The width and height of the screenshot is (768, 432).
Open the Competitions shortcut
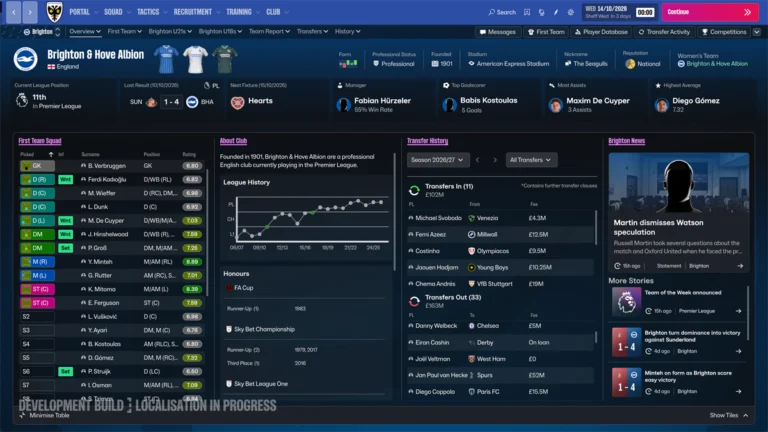[724, 32]
